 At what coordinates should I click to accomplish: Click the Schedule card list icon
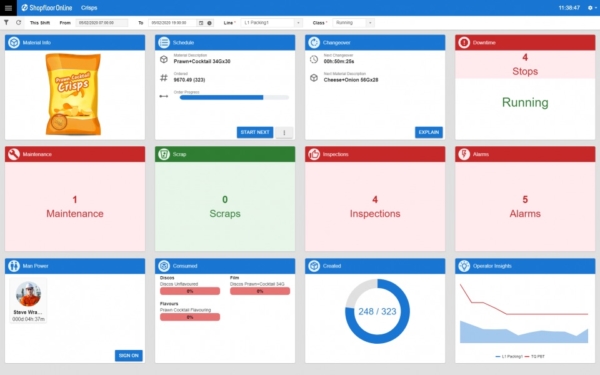click(x=164, y=42)
